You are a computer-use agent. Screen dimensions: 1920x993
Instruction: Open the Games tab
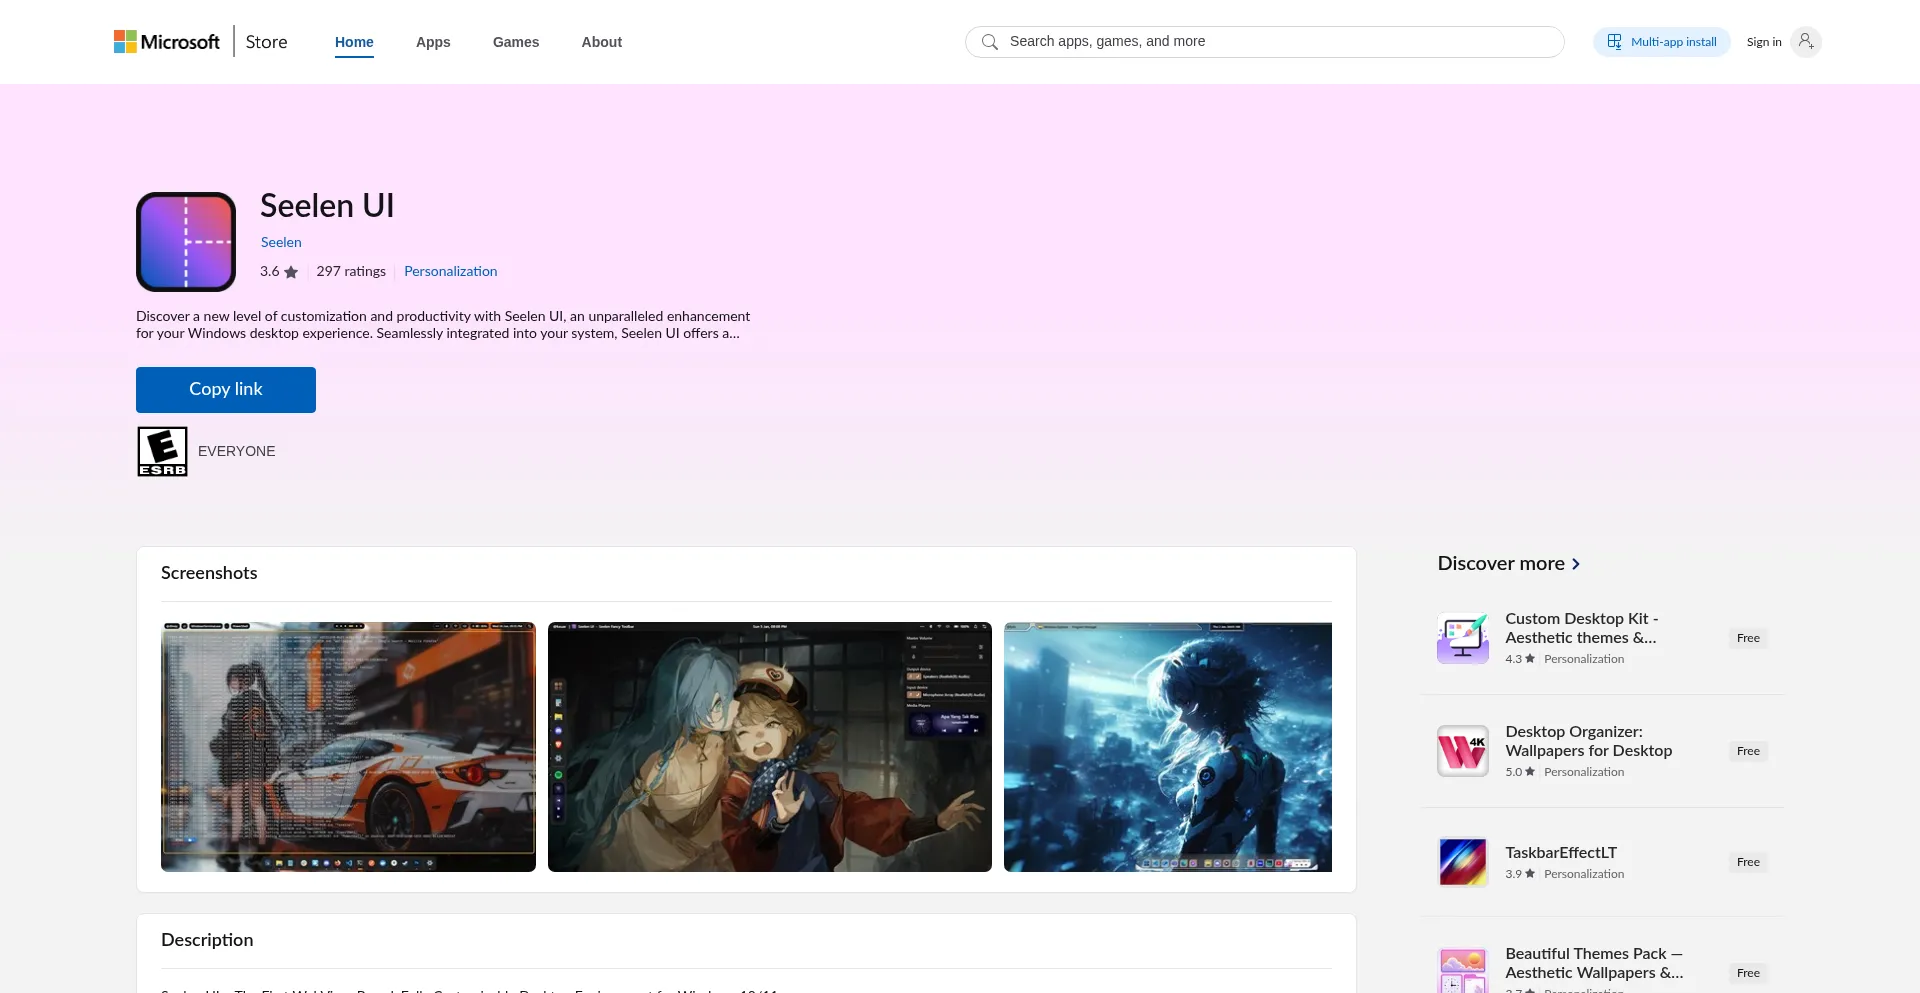[x=516, y=42]
